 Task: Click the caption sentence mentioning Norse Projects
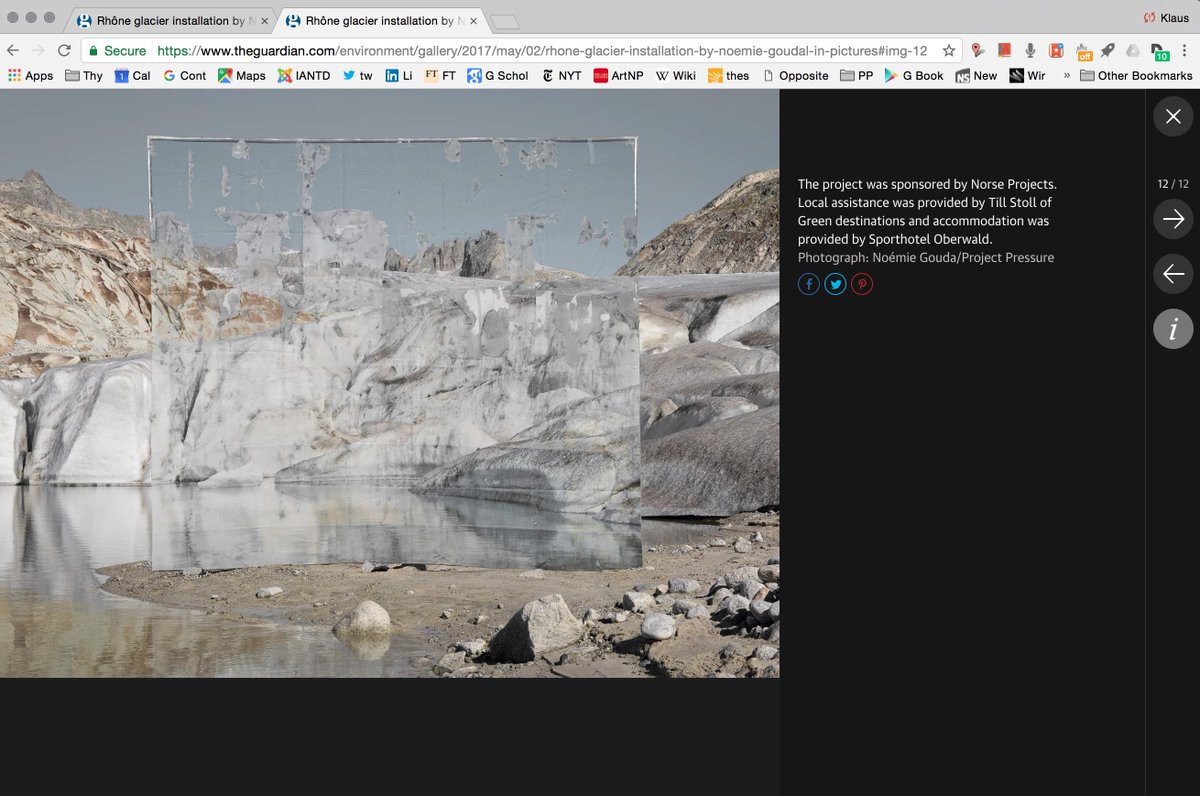point(927,184)
